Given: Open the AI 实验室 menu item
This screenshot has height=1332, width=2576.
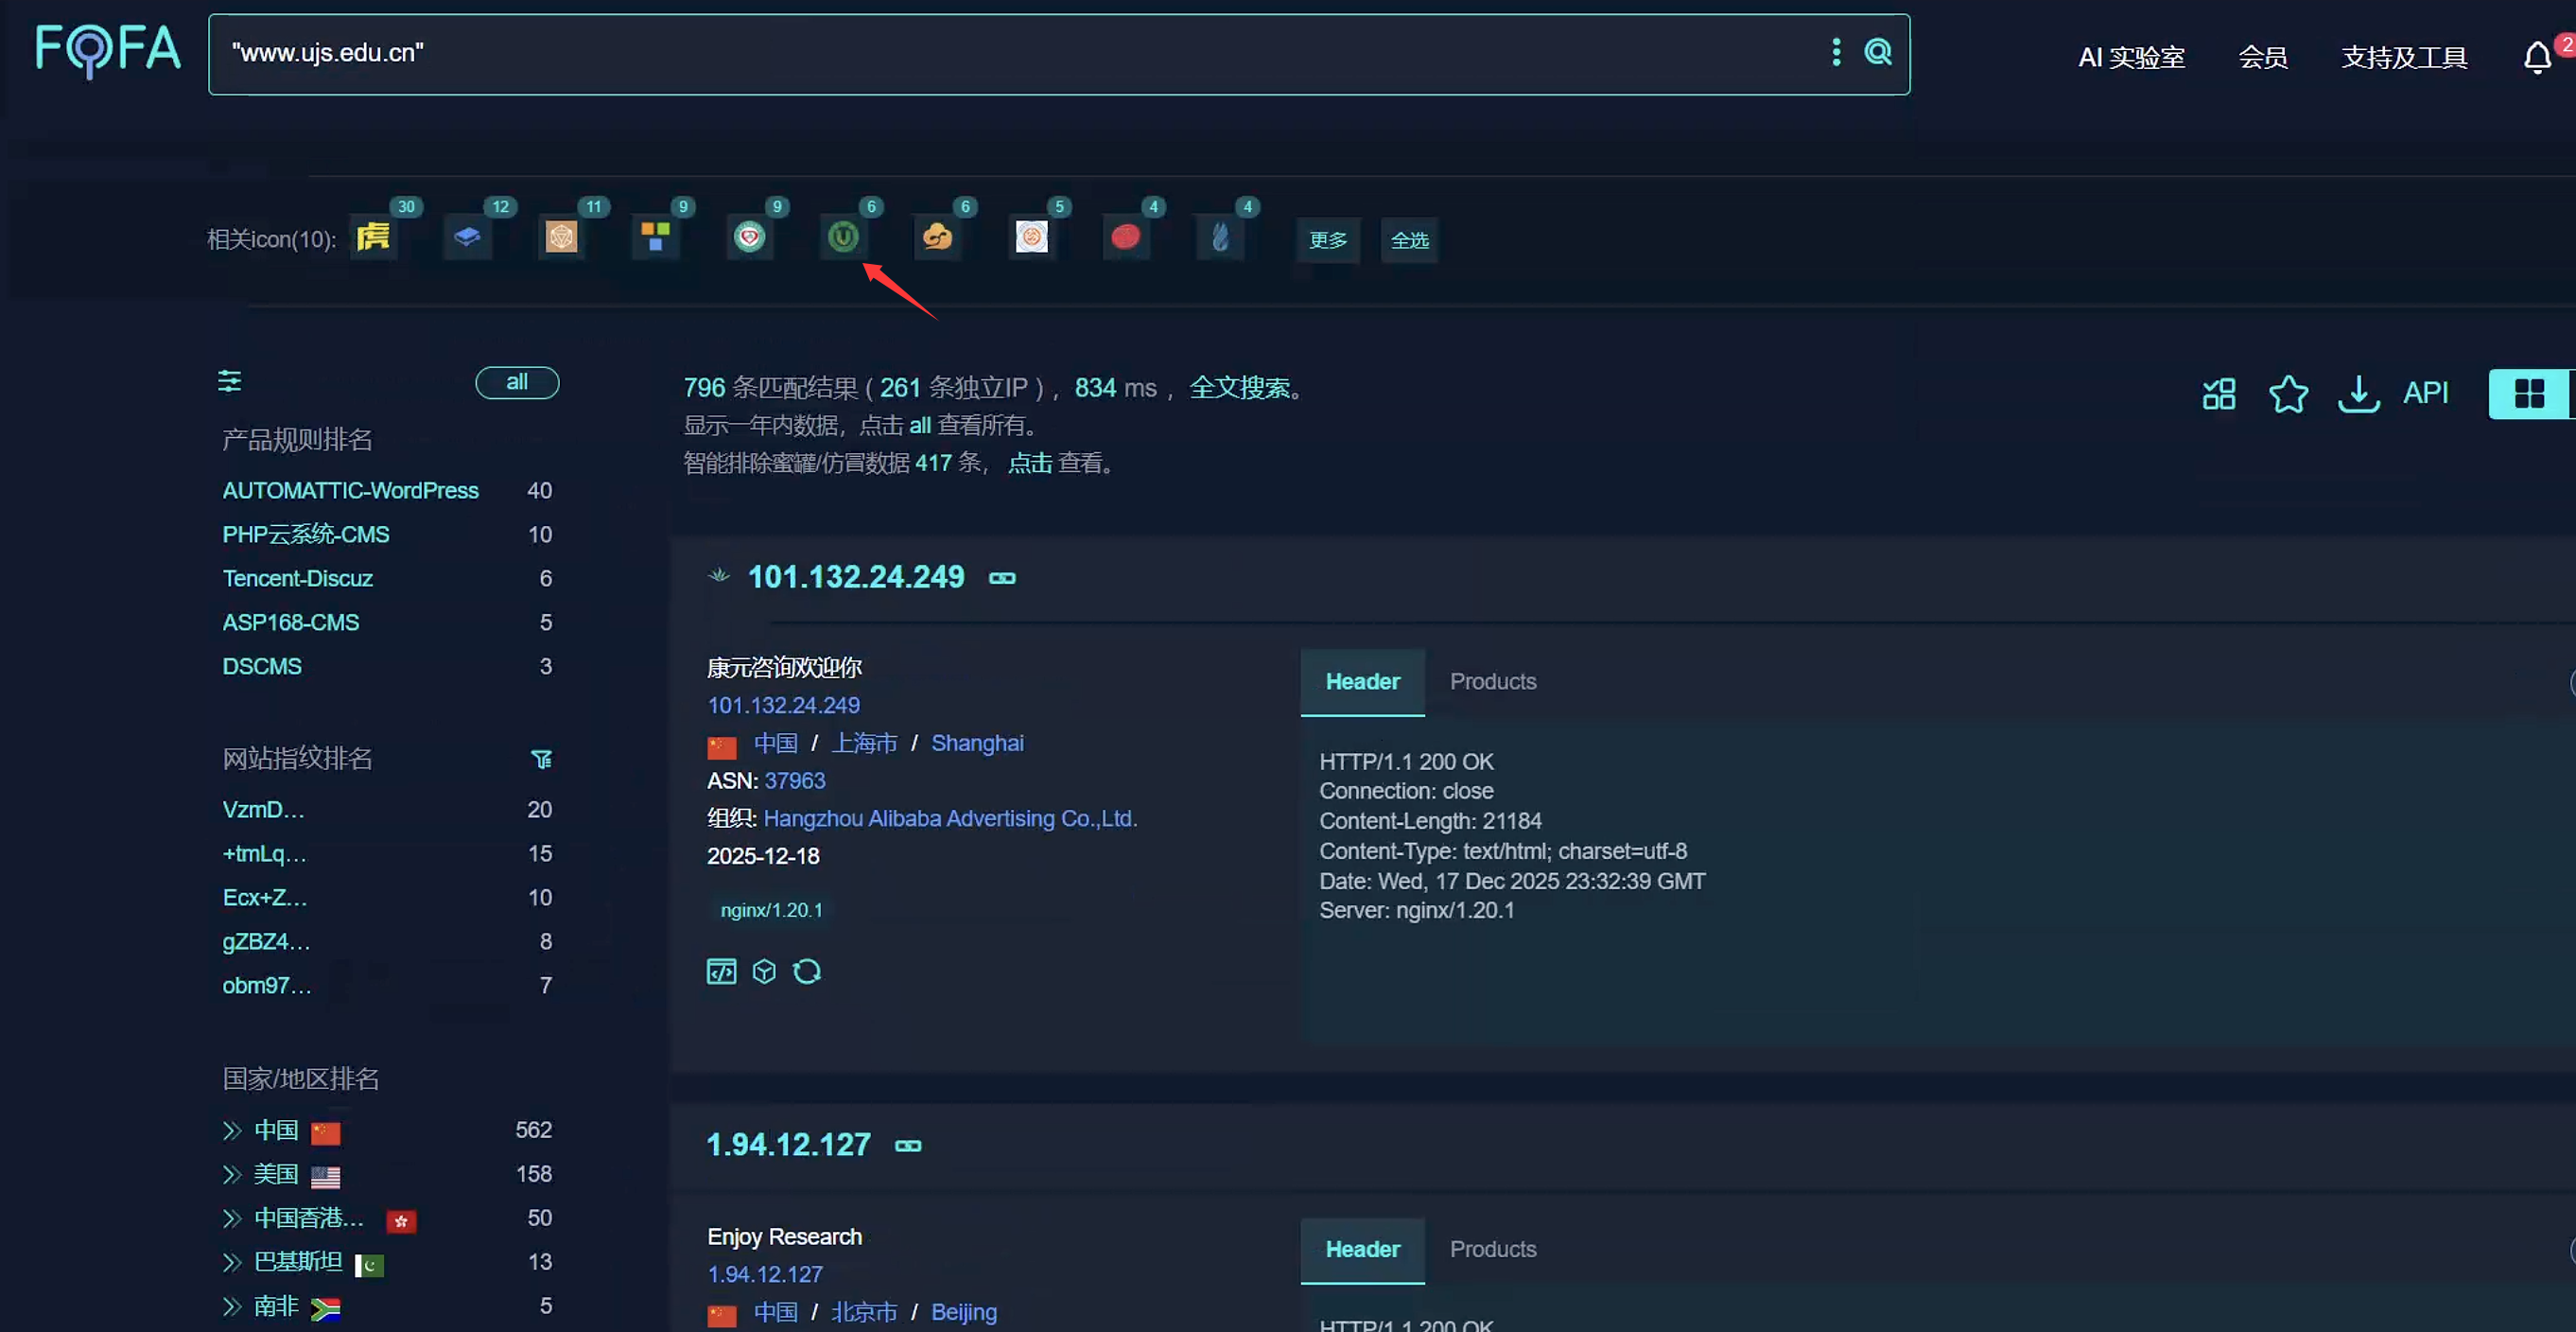Looking at the screenshot, I should click(x=2130, y=58).
